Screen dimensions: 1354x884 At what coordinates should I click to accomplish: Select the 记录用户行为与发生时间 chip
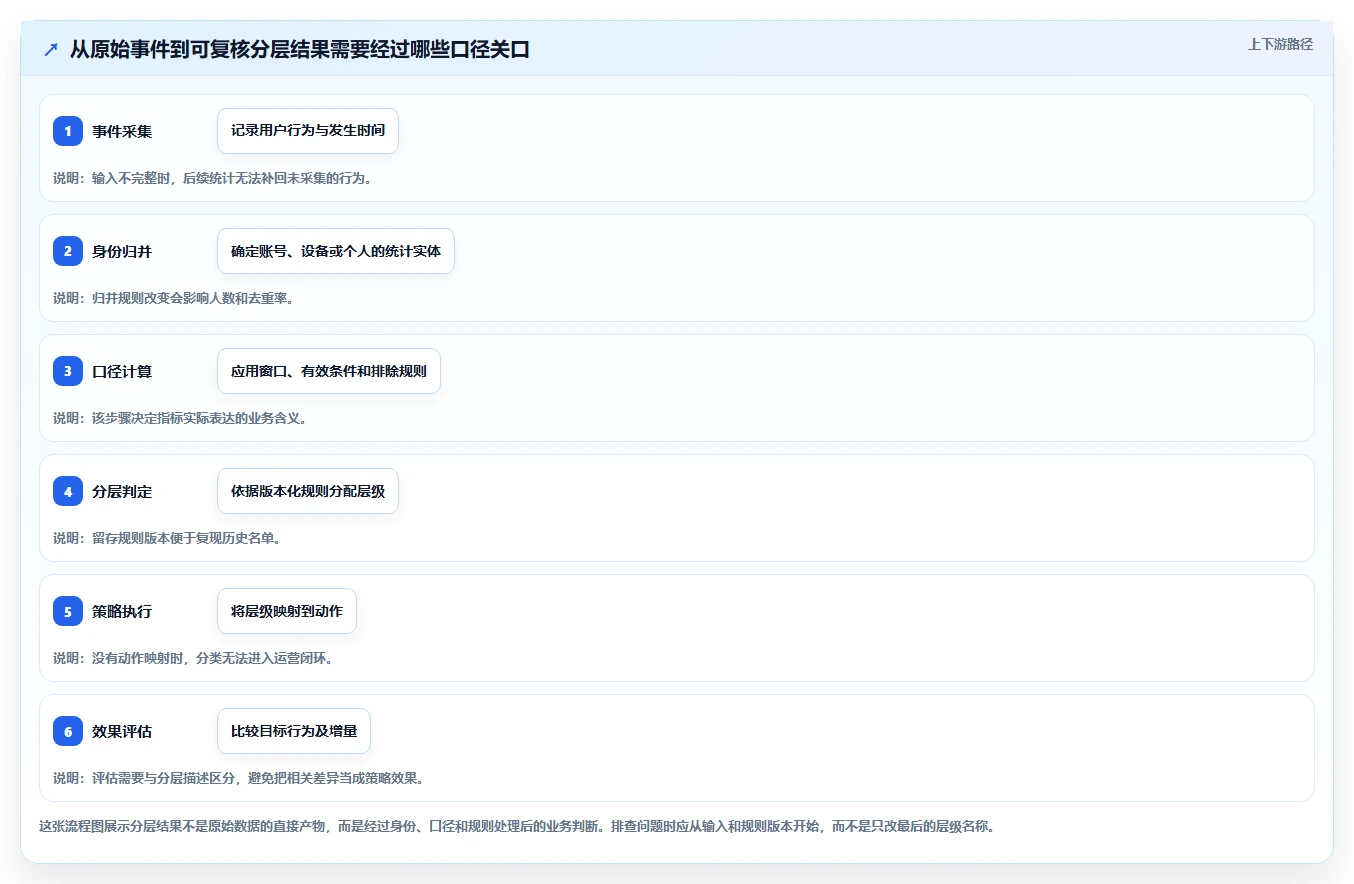(x=308, y=131)
